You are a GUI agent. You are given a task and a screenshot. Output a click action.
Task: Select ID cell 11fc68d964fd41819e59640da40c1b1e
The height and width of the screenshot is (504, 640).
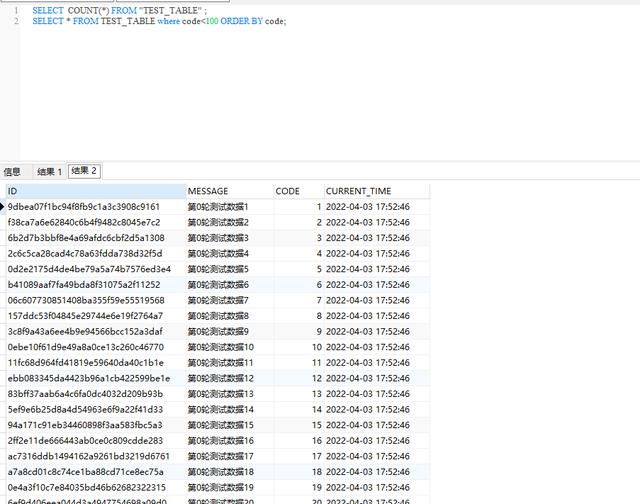point(96,362)
